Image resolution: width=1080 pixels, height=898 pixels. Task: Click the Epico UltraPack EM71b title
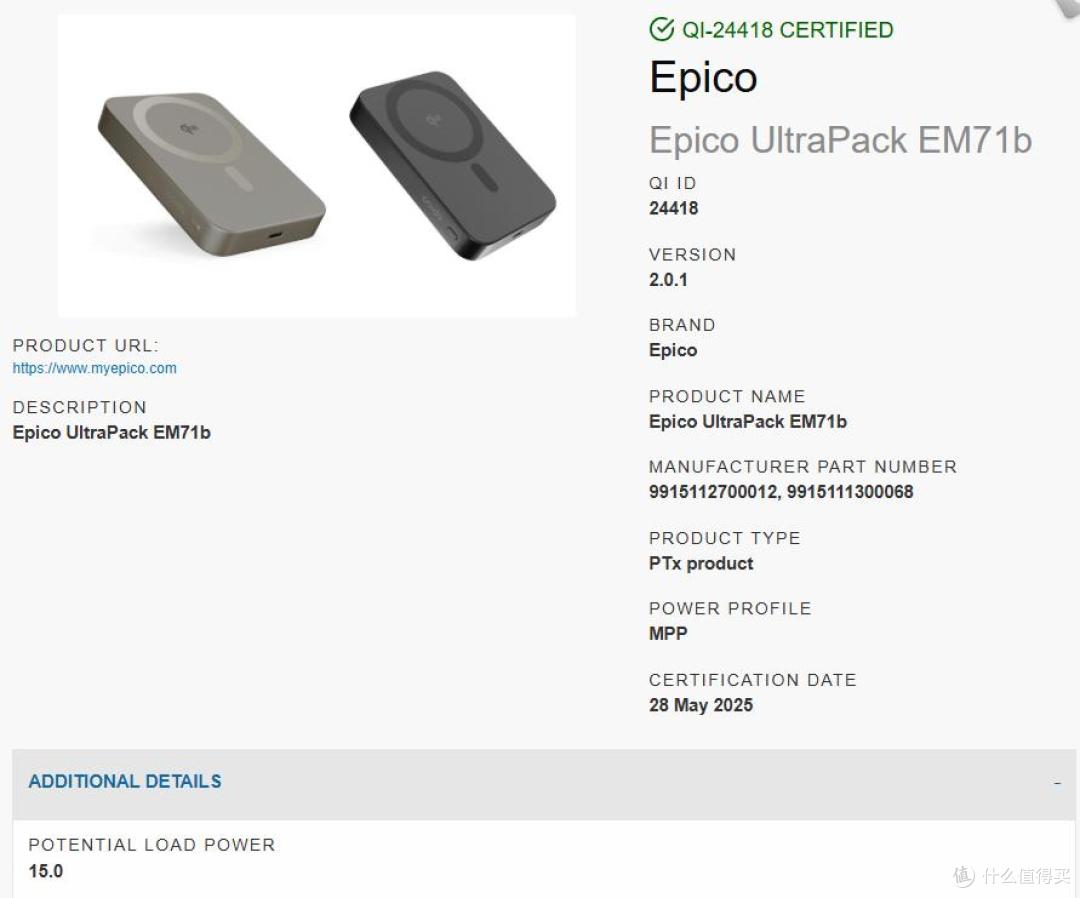pyautogui.click(x=840, y=140)
